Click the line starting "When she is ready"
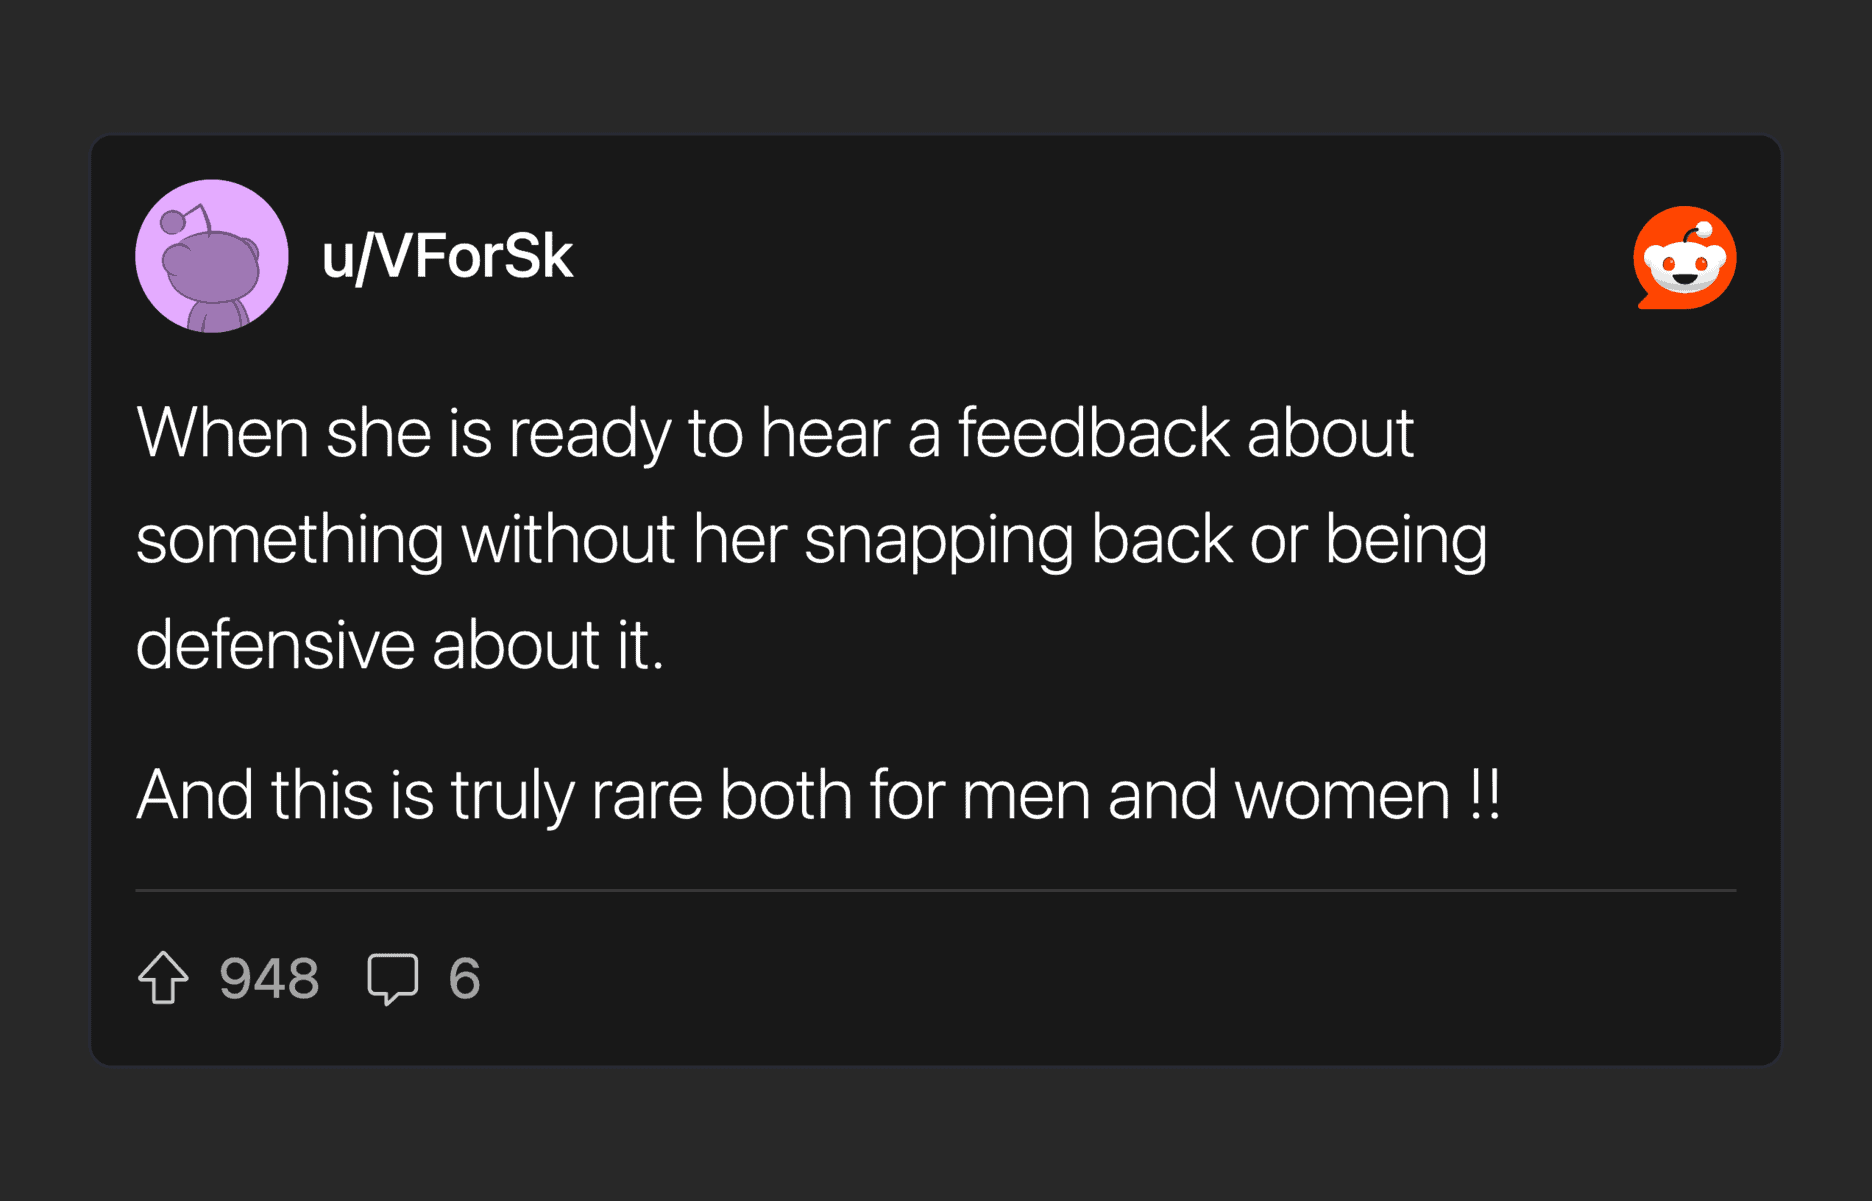 pos(775,433)
